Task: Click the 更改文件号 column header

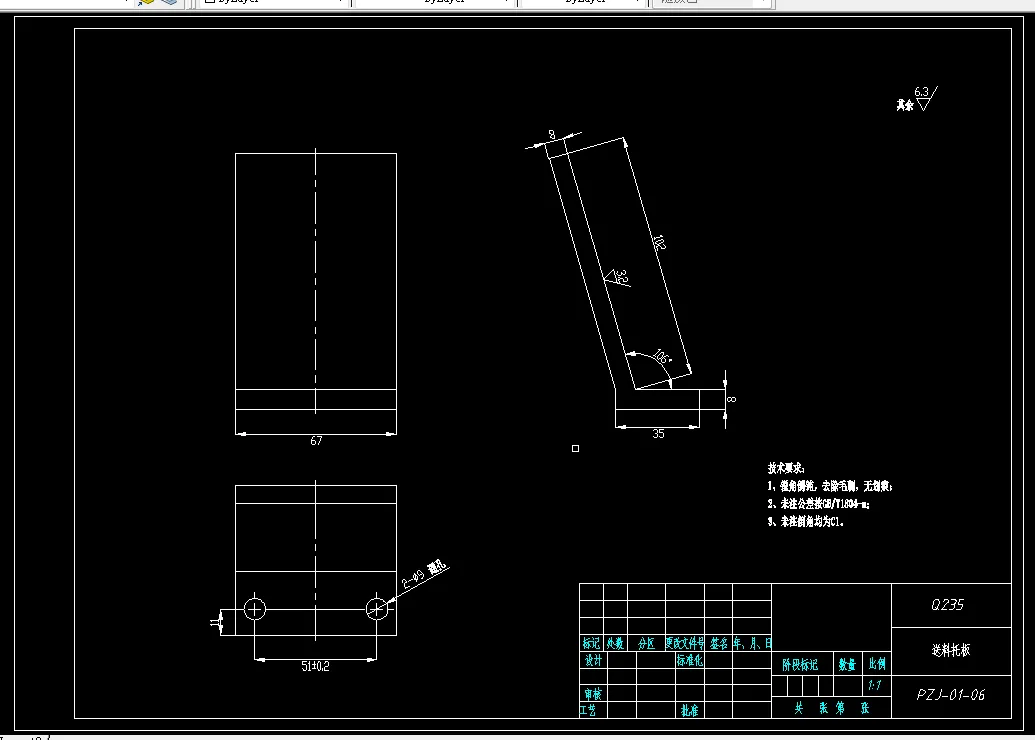Action: tap(684, 643)
